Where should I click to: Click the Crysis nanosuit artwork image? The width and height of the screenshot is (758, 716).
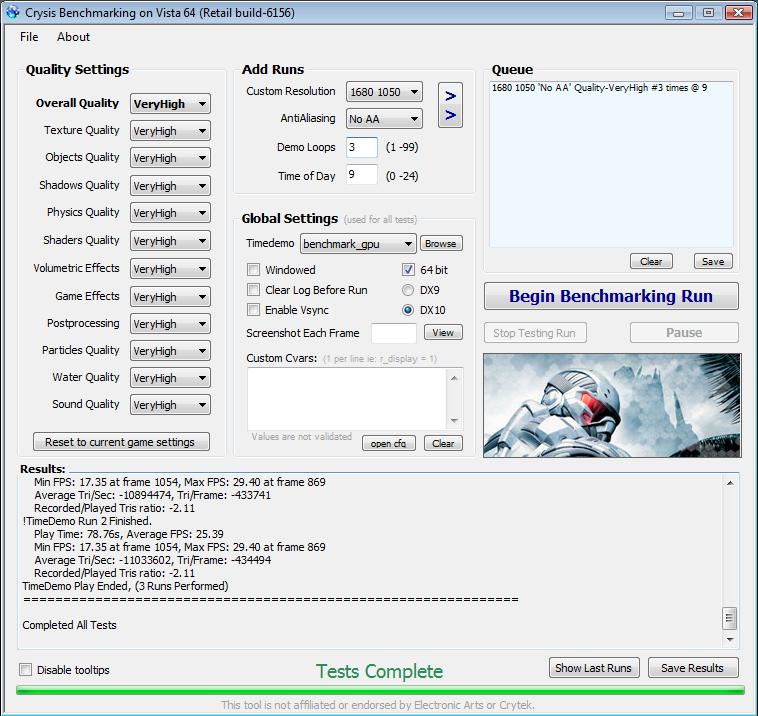[612, 405]
